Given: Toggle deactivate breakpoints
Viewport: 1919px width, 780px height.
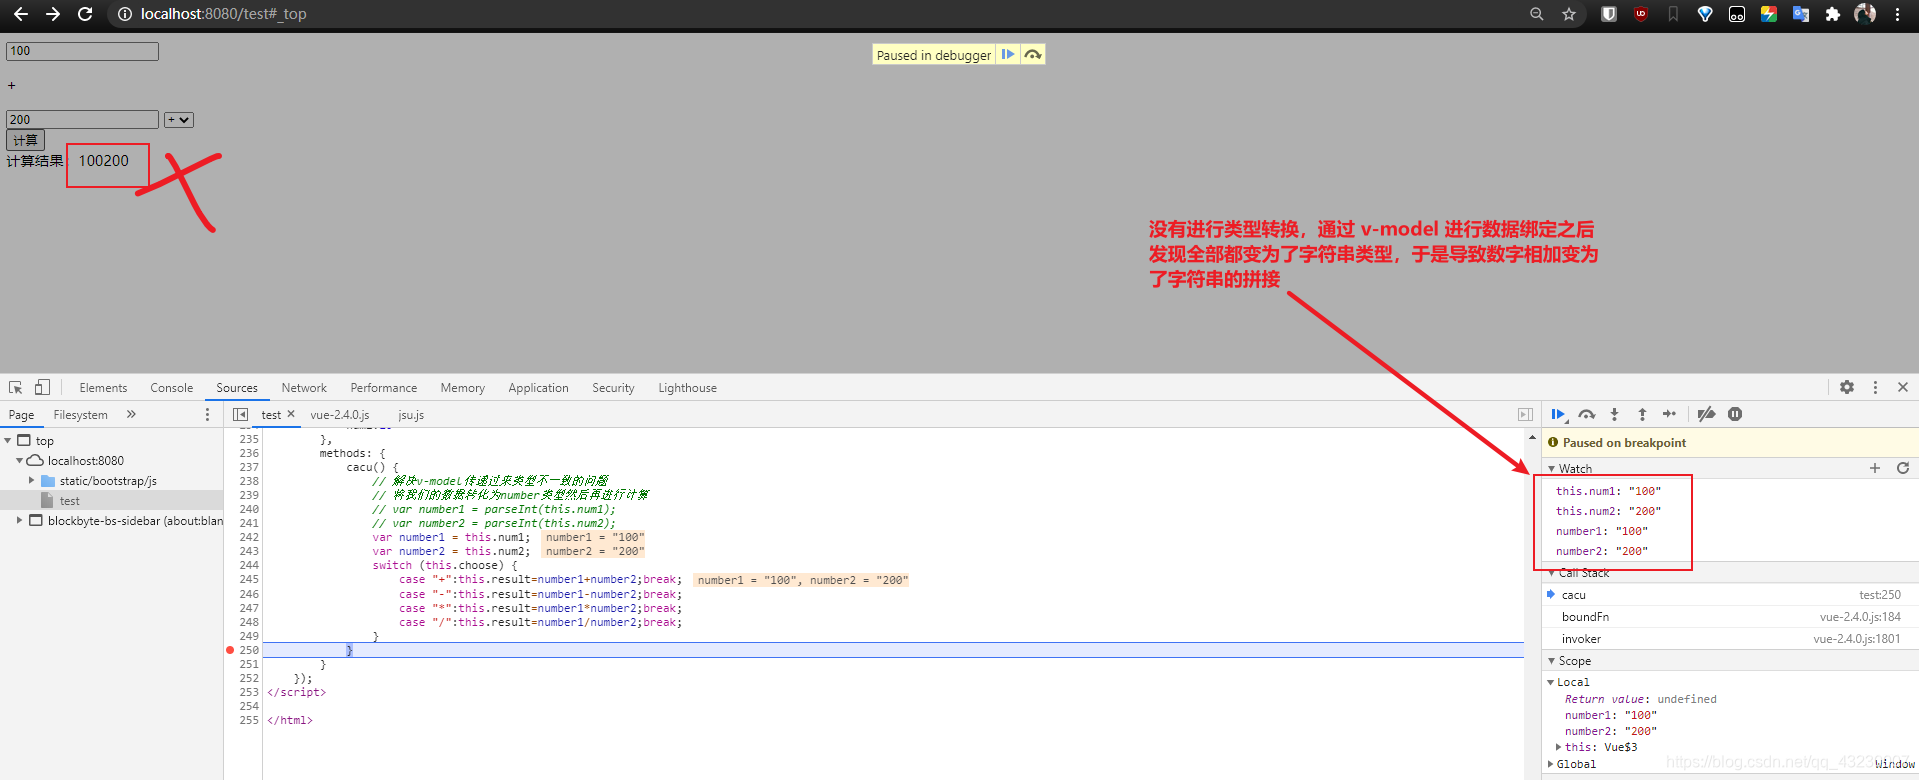Looking at the screenshot, I should click(1707, 414).
